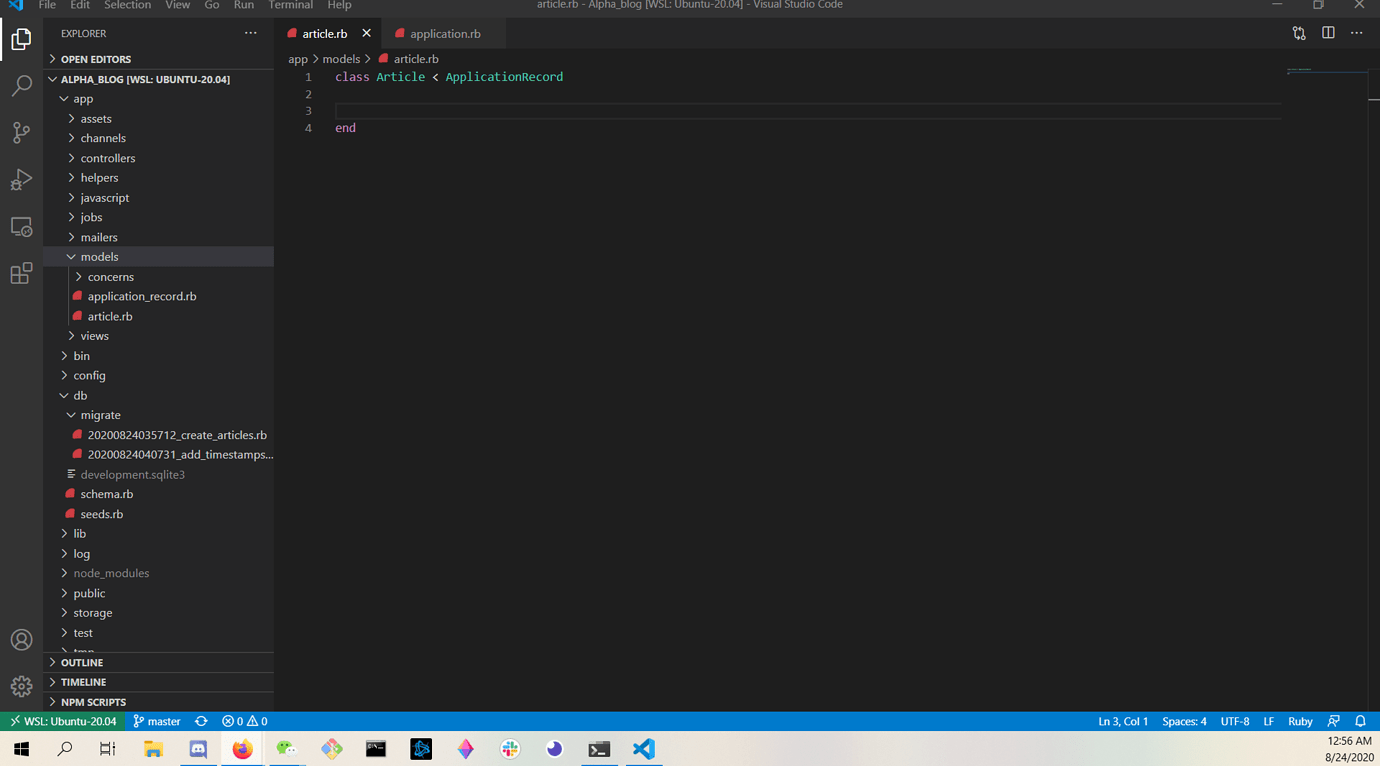This screenshot has height=766, width=1380.
Task: Open the notifications bell in status bar
Action: 1360,721
